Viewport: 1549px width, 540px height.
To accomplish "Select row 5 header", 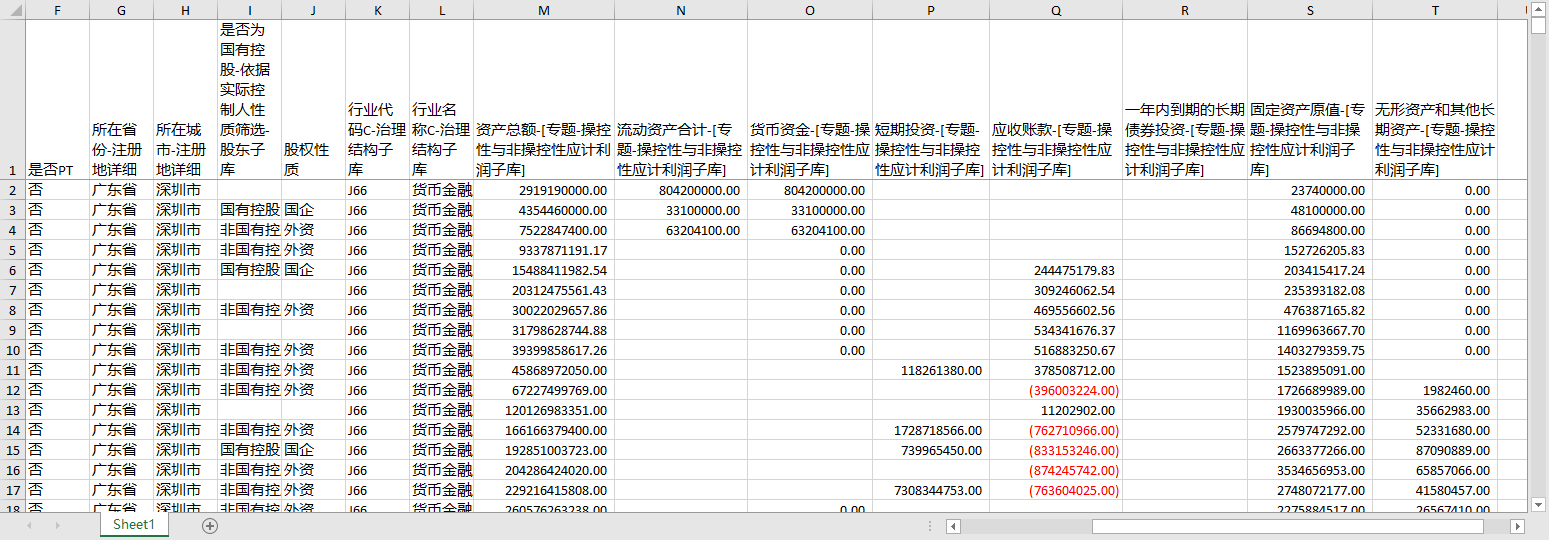I will (x=12, y=250).
